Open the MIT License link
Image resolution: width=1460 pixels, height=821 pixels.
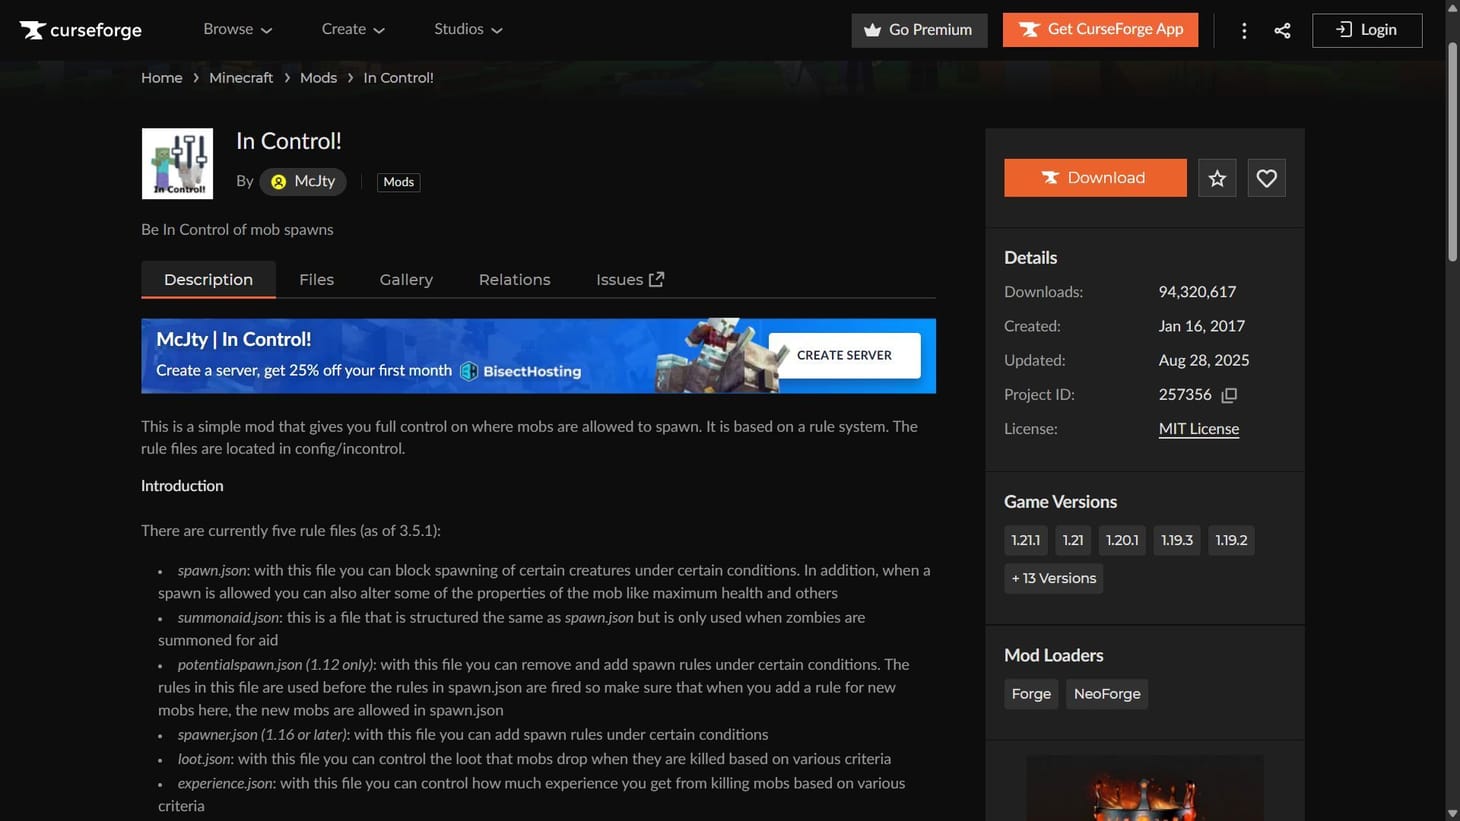(1198, 429)
